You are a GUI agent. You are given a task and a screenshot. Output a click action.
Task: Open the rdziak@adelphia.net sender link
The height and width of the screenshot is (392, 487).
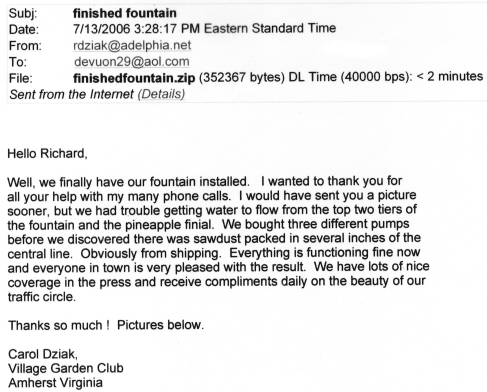[x=132, y=45]
